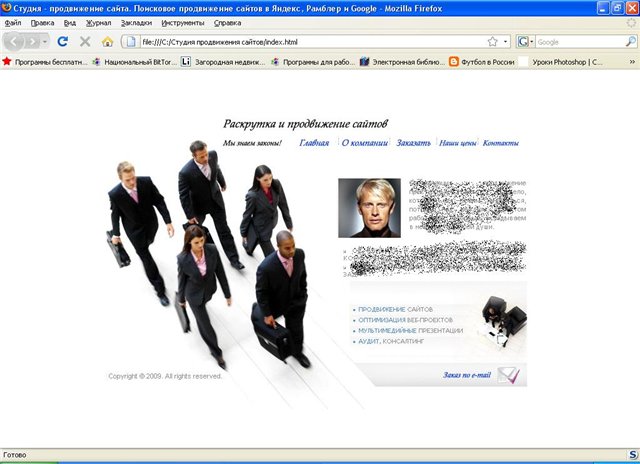The image size is (640, 464).
Task: Click the Copyright © 2009 footer text
Action: (x=165, y=376)
